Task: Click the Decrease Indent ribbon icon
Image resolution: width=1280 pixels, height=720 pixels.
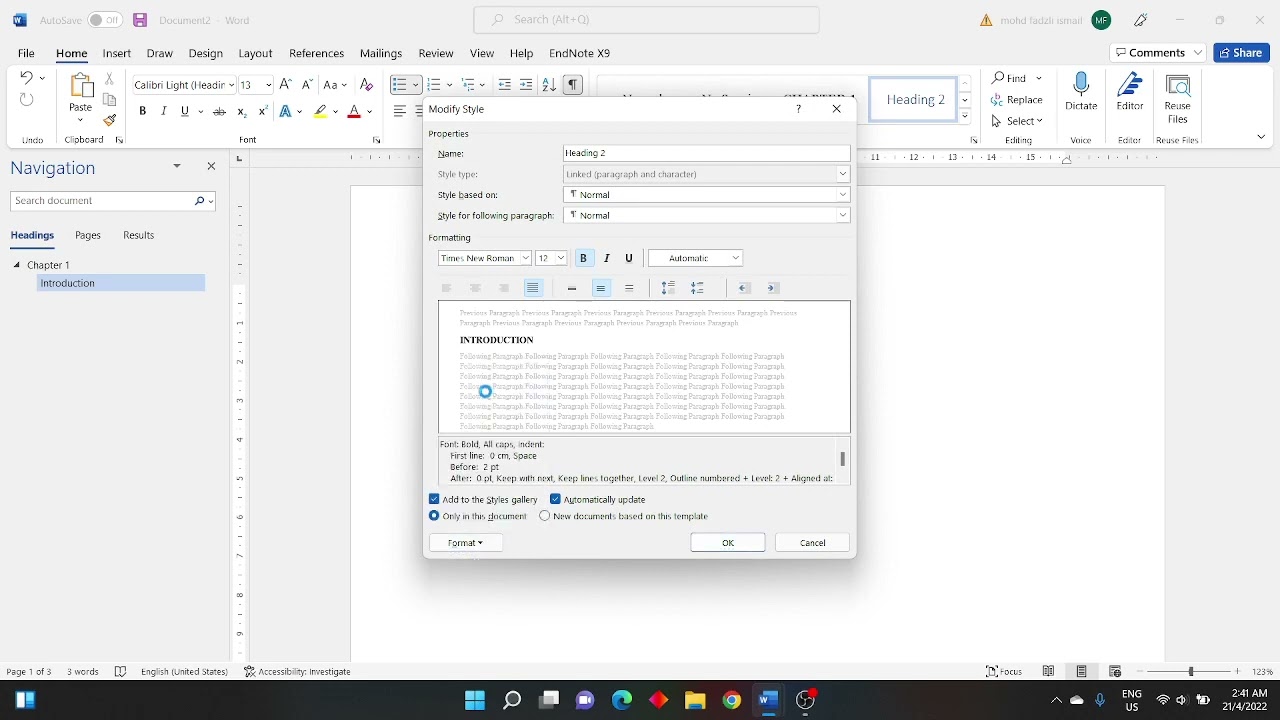Action: point(505,85)
